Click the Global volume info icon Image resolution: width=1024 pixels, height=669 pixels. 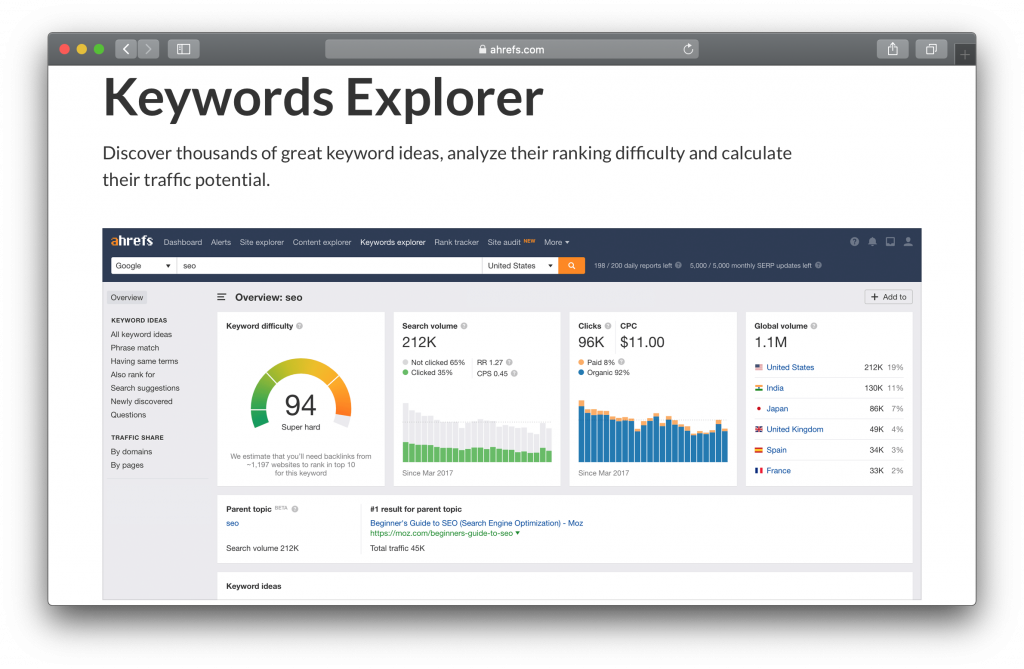814,326
